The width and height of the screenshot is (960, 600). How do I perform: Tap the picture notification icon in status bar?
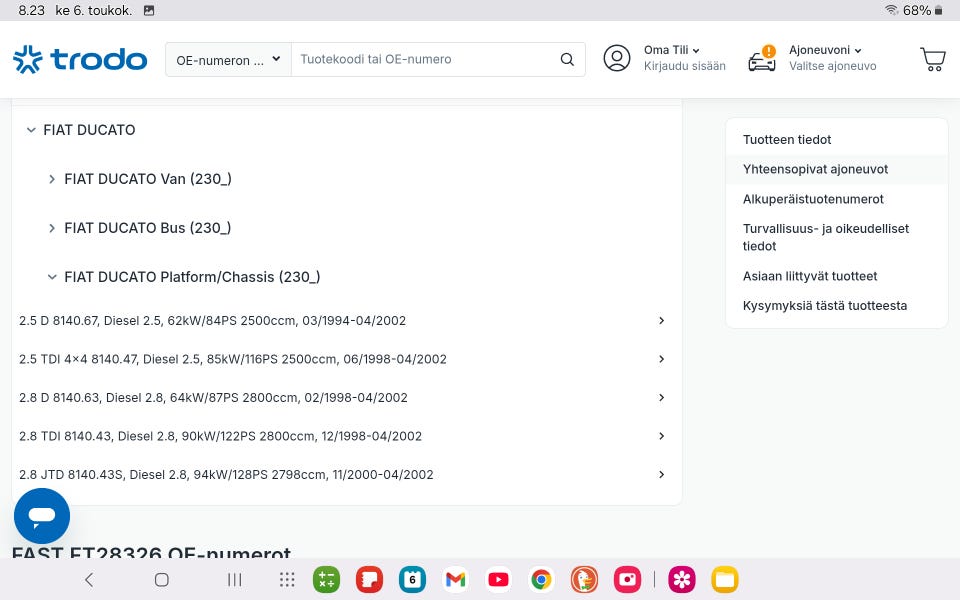click(149, 10)
